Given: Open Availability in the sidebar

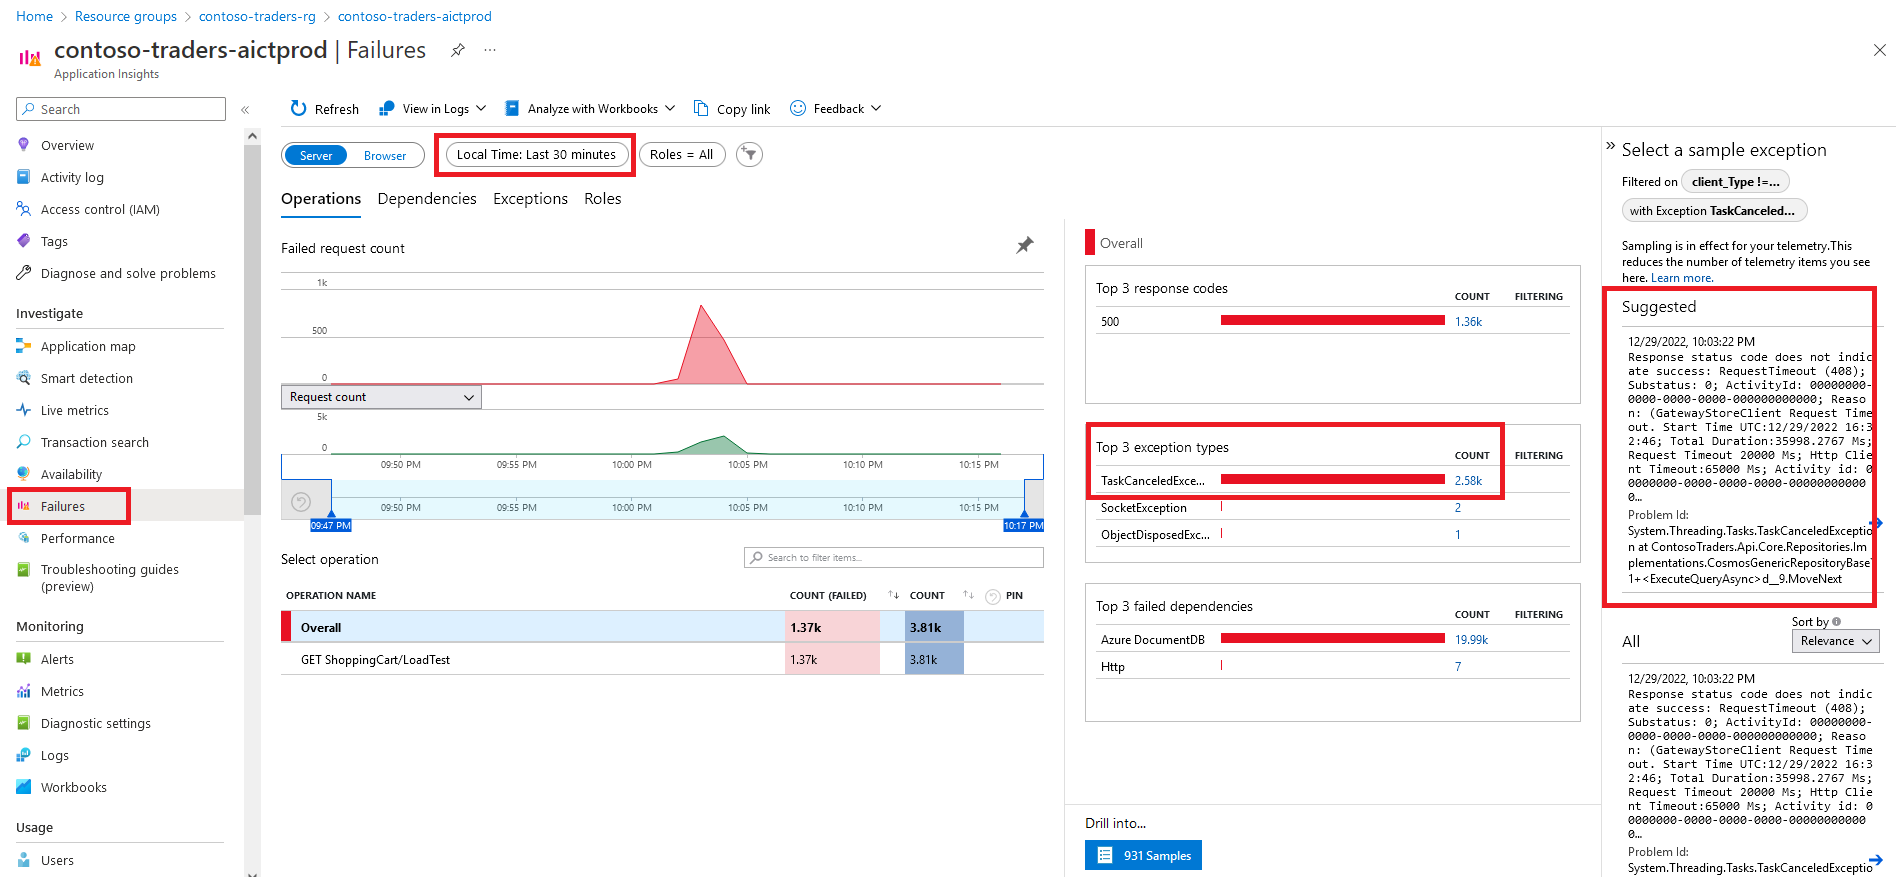Looking at the screenshot, I should [x=71, y=474].
